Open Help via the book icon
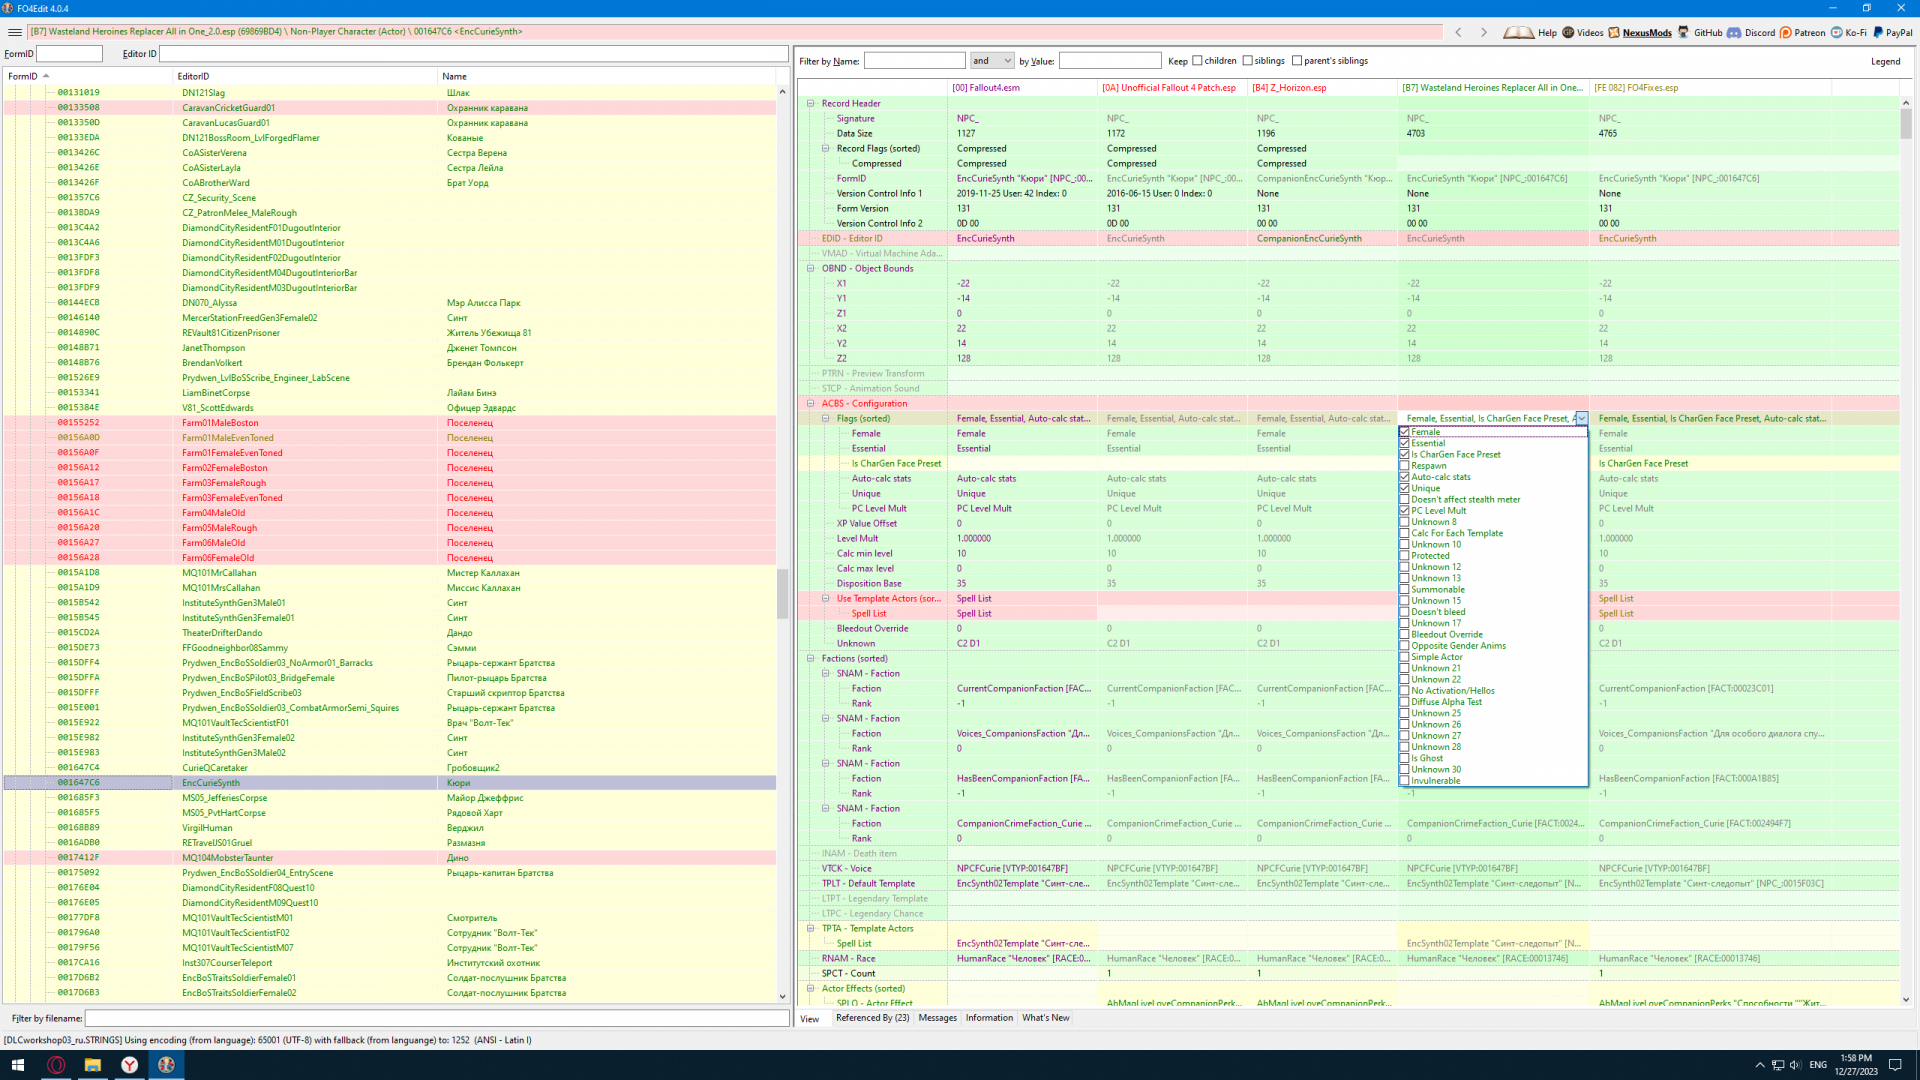The image size is (1920, 1080). point(1518,32)
